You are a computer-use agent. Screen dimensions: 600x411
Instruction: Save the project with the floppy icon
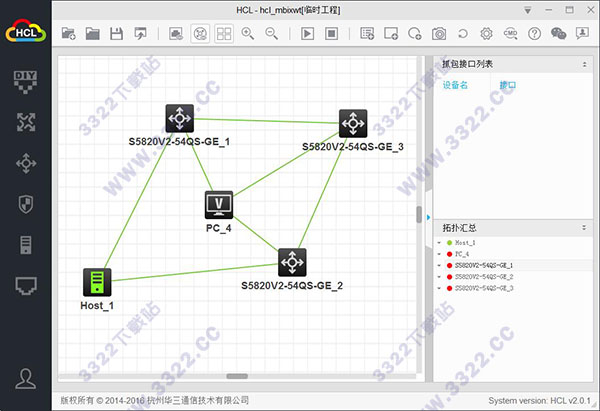tap(116, 34)
